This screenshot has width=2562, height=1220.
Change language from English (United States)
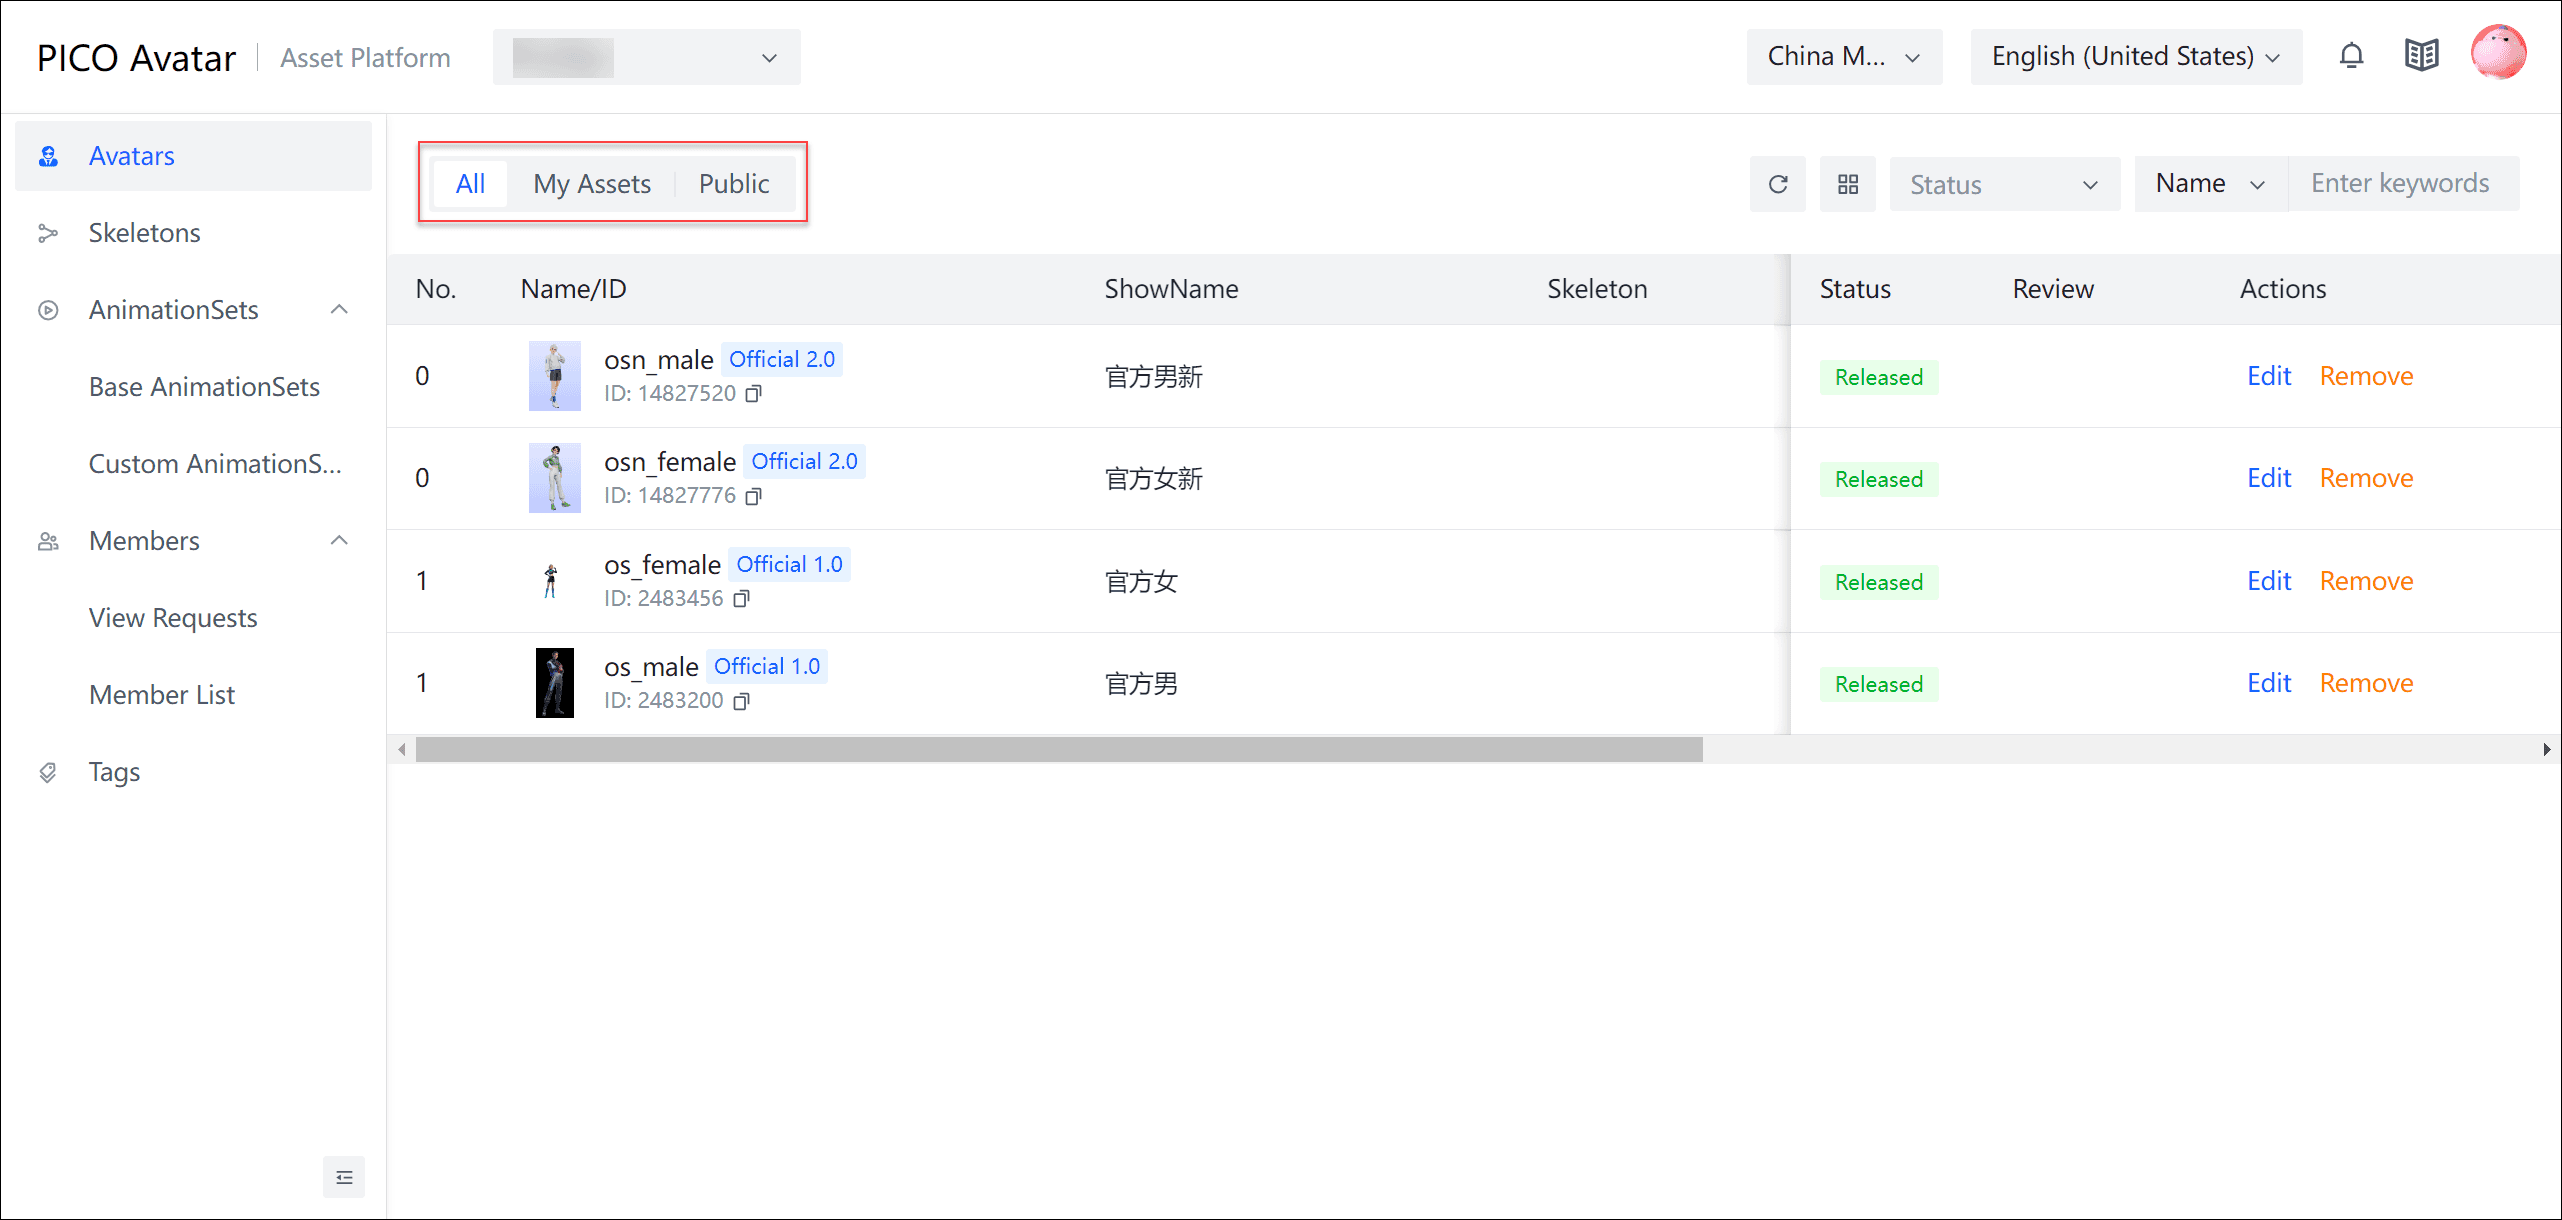click(2136, 57)
